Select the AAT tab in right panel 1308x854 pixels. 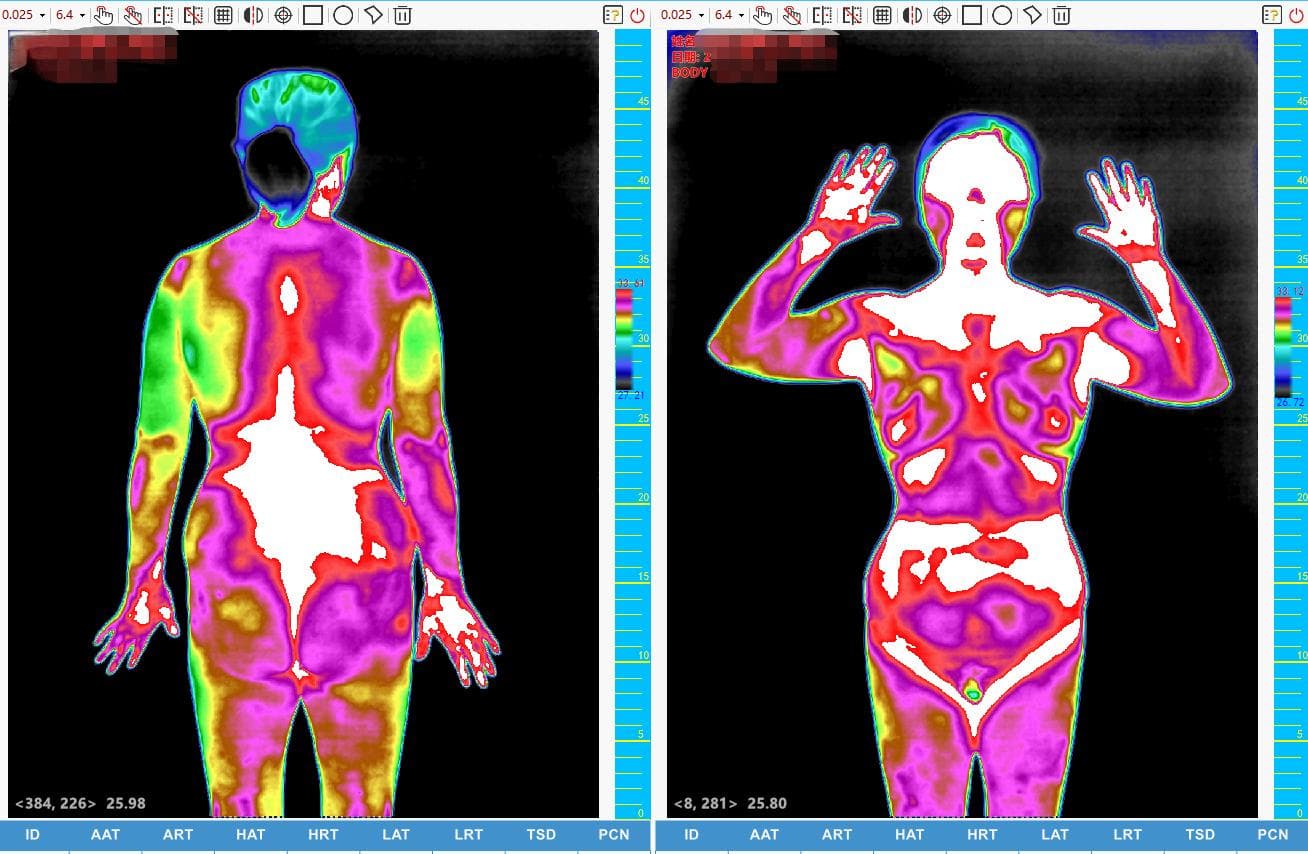[x=764, y=835]
